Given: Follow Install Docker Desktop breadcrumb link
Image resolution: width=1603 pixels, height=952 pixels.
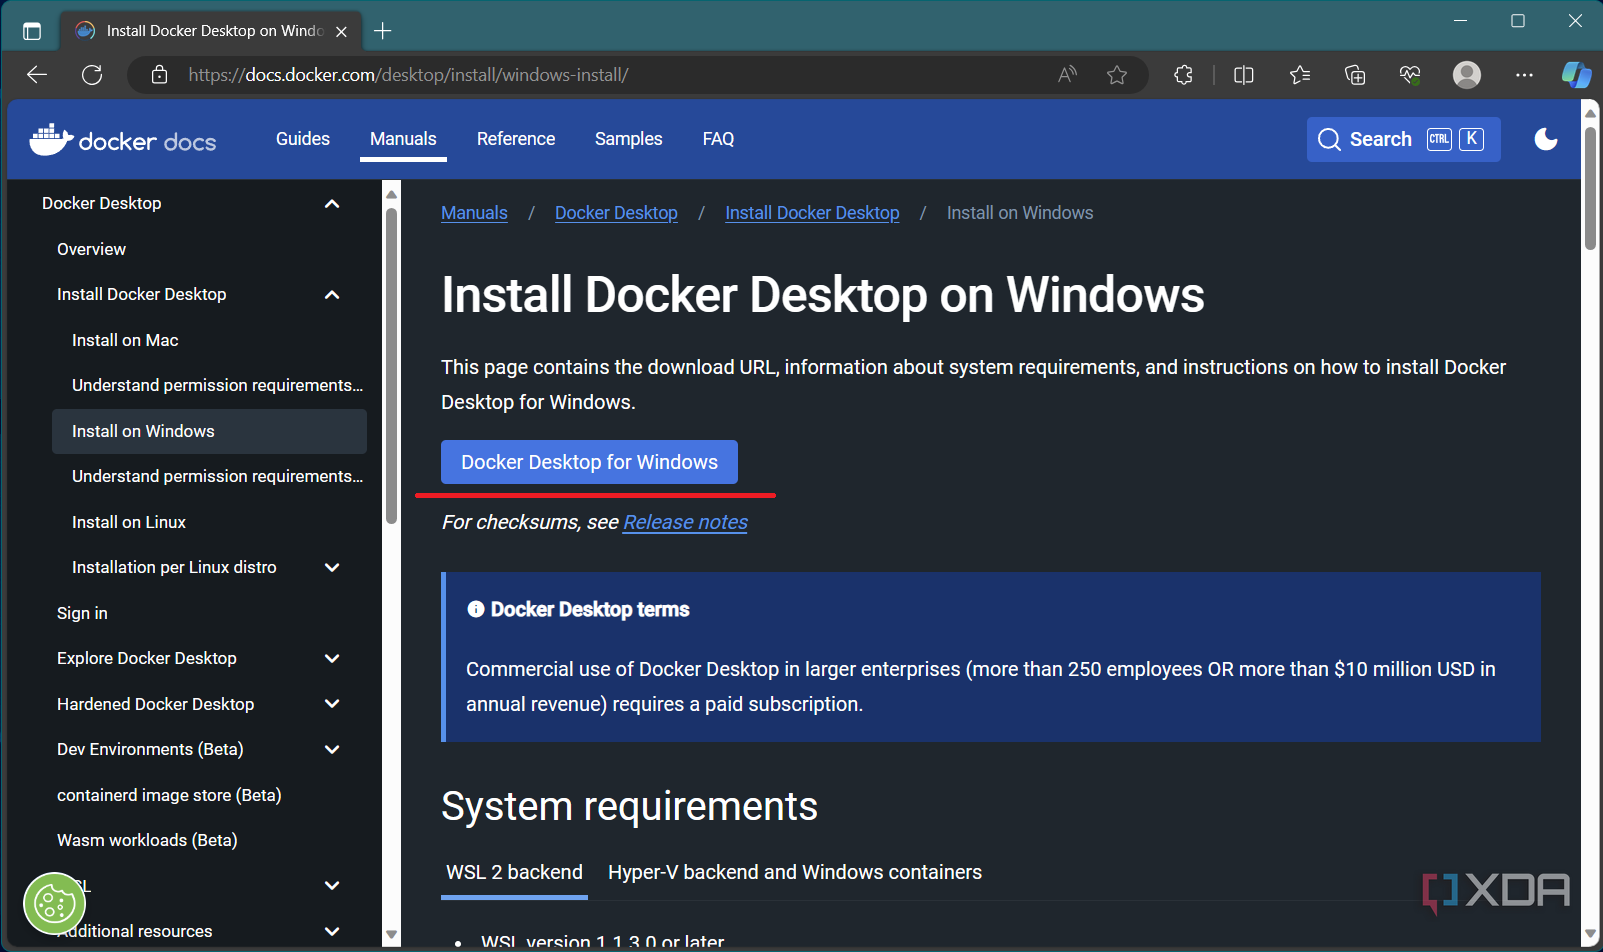Looking at the screenshot, I should [x=812, y=213].
